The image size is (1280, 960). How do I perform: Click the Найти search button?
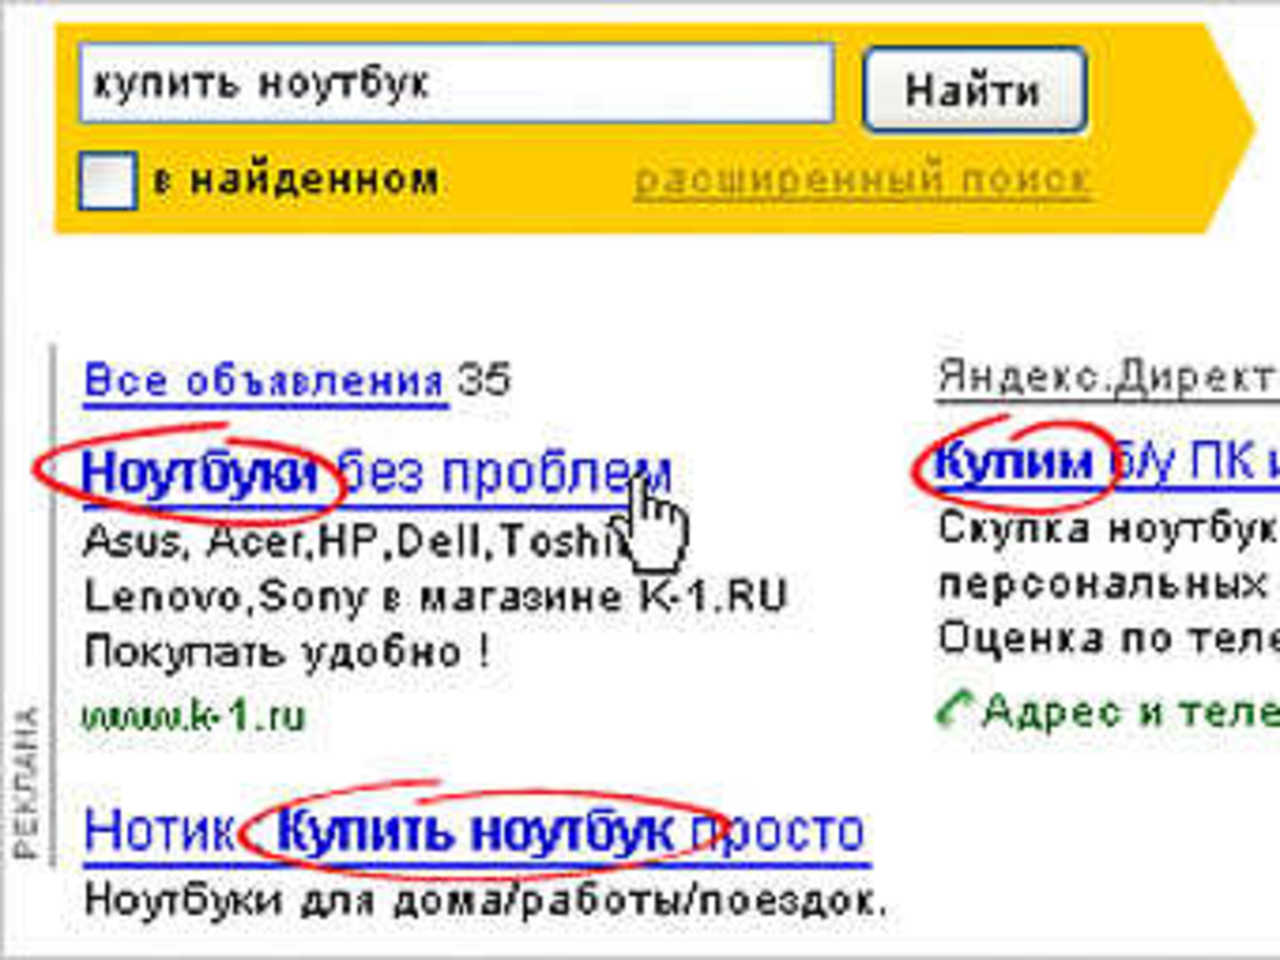(x=974, y=90)
